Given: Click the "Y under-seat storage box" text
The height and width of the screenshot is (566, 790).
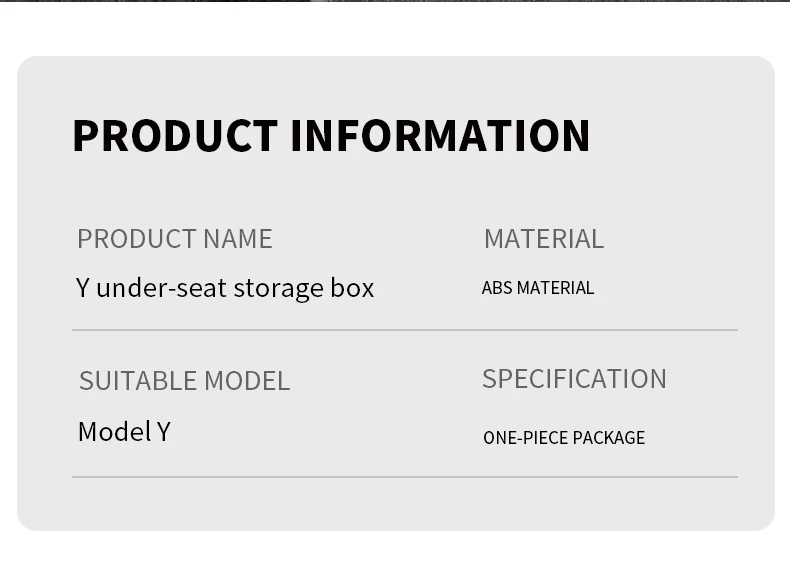Looking at the screenshot, I should click(225, 288).
